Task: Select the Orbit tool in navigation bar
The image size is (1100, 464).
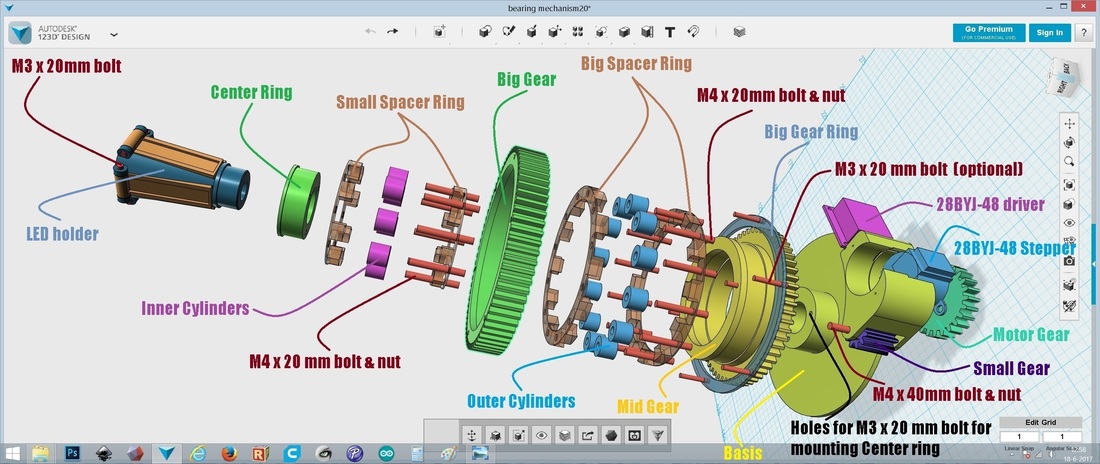Action: [1069, 142]
